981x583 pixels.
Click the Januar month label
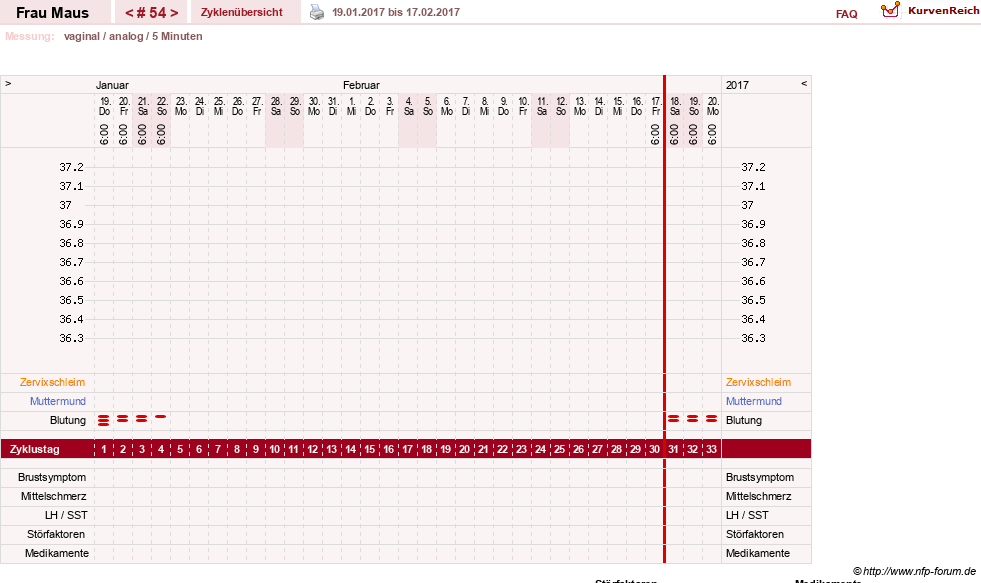[112, 85]
